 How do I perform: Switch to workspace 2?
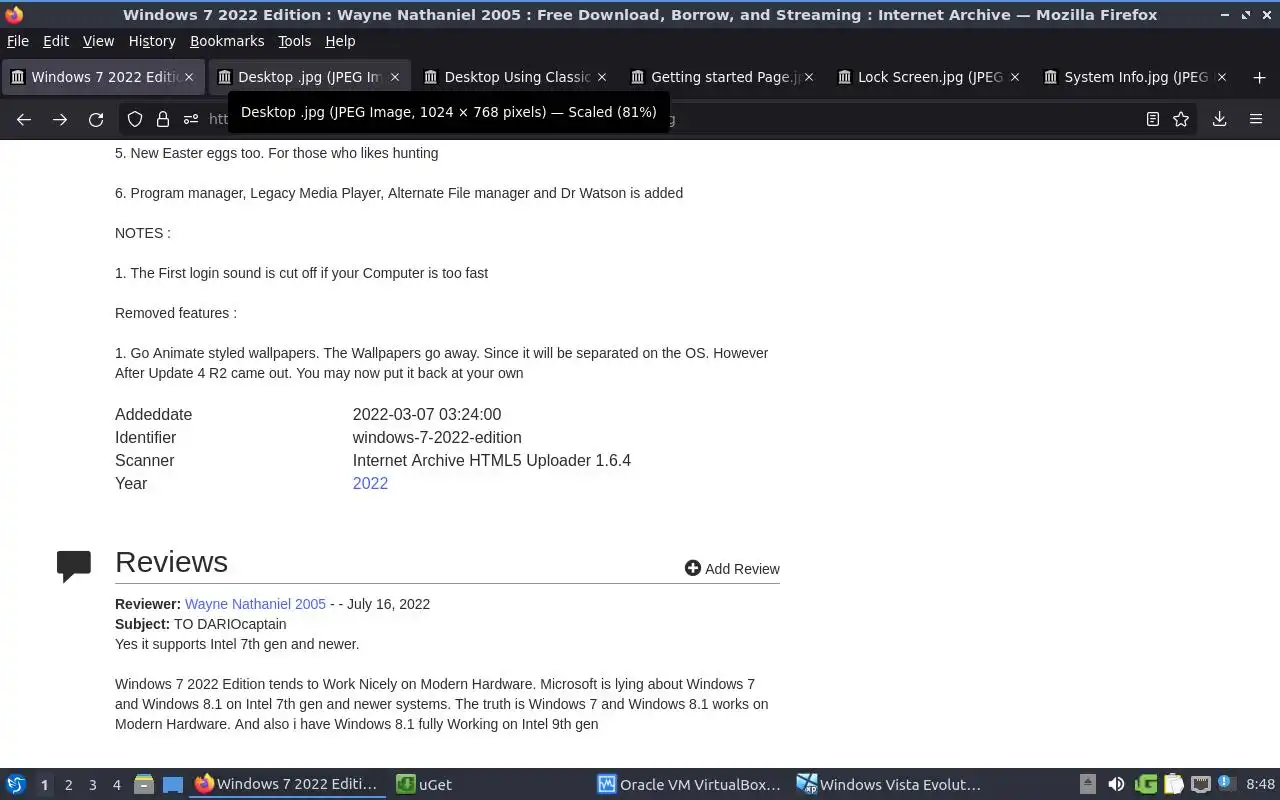click(68, 785)
